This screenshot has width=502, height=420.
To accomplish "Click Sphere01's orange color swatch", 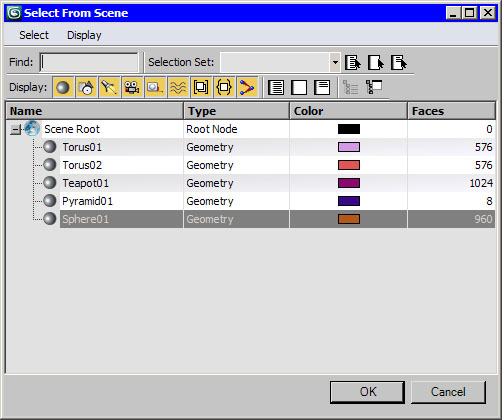I will click(349, 219).
